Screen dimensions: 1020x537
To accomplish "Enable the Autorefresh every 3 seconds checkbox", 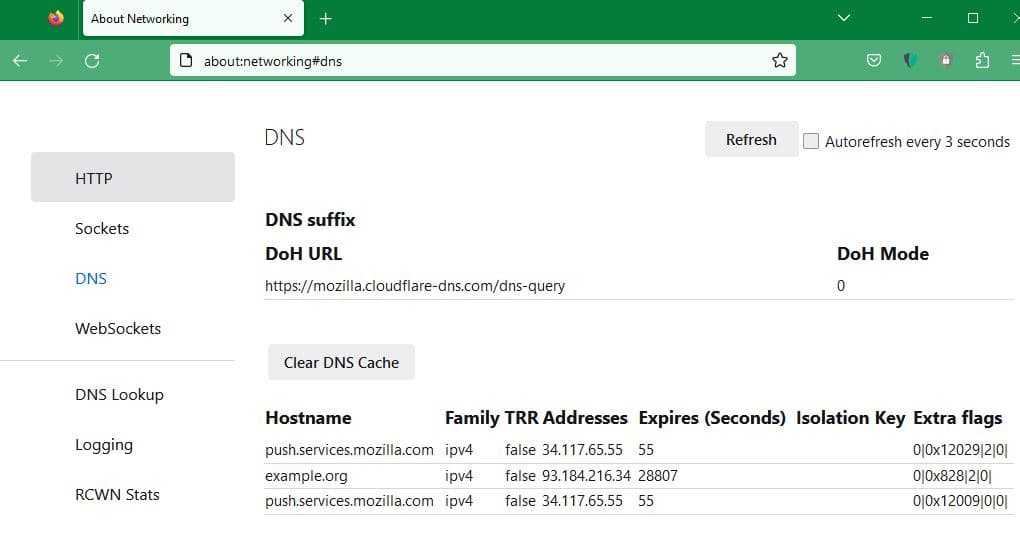I will (x=811, y=141).
